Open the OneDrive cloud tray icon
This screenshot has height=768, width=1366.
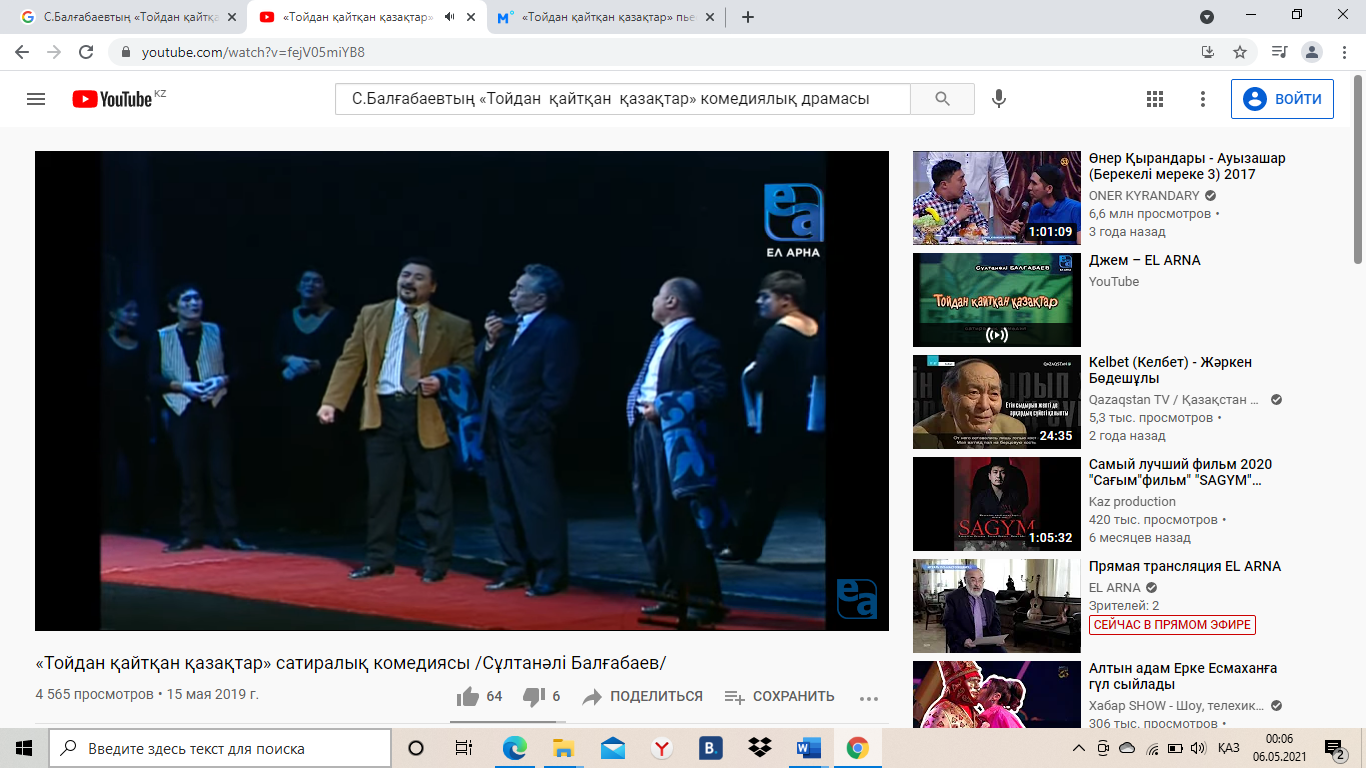[1127, 748]
